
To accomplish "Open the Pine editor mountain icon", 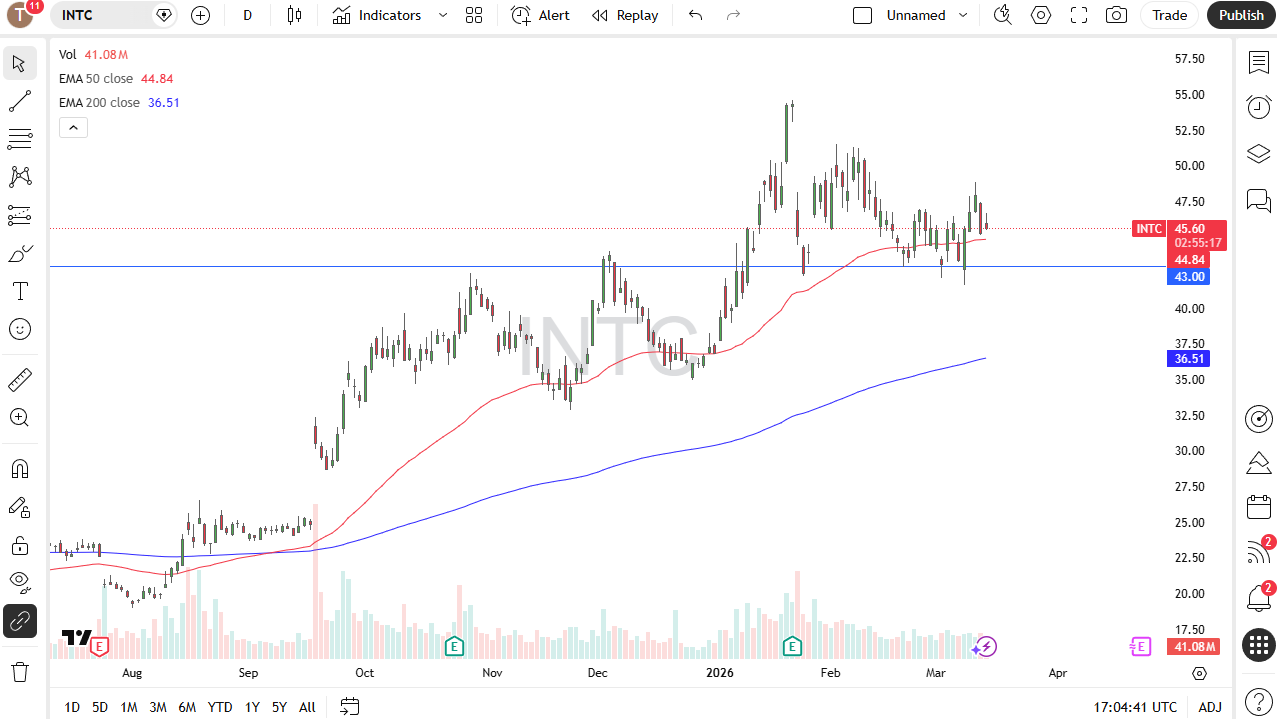I will point(1258,463).
